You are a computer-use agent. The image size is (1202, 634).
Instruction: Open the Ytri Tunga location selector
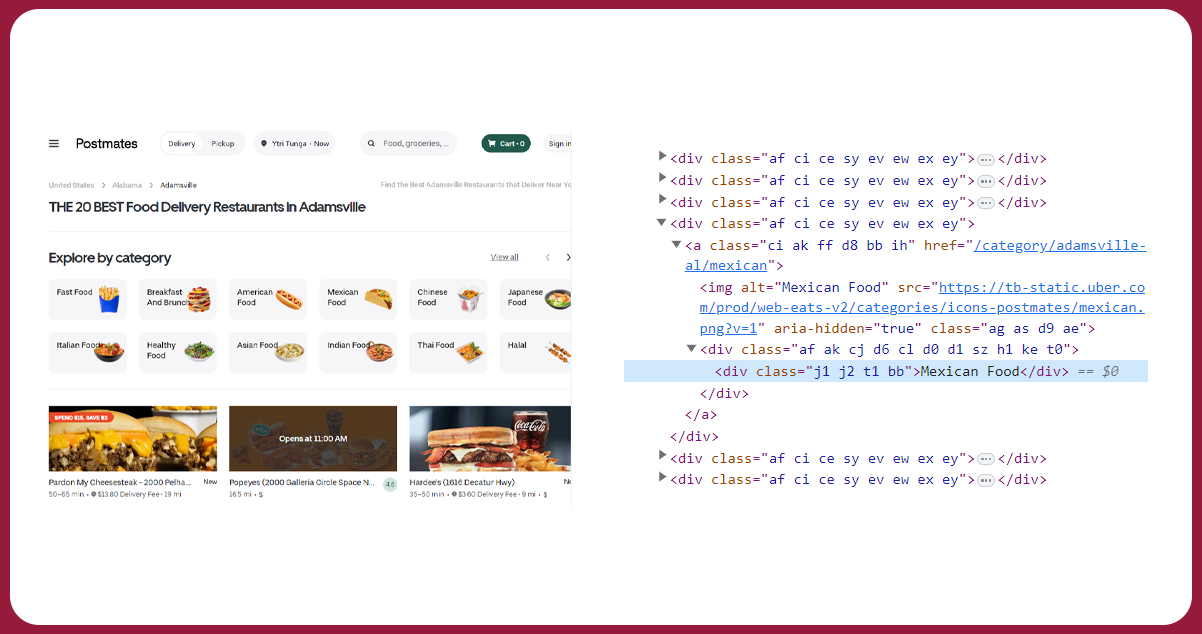[294, 144]
